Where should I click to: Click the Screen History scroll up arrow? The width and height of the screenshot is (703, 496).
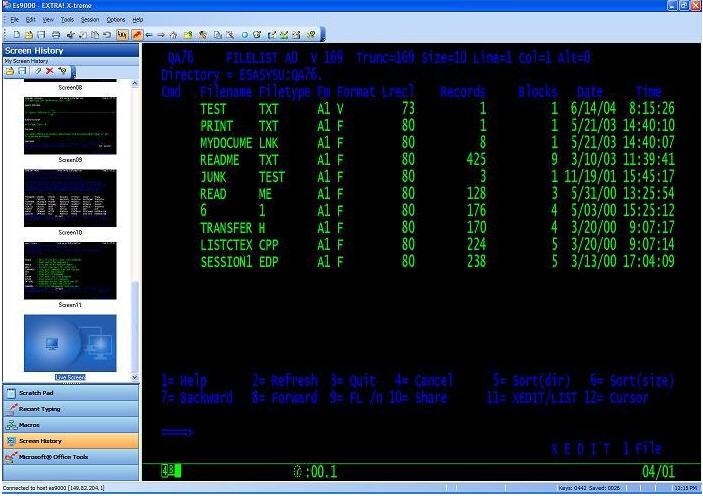[135, 83]
